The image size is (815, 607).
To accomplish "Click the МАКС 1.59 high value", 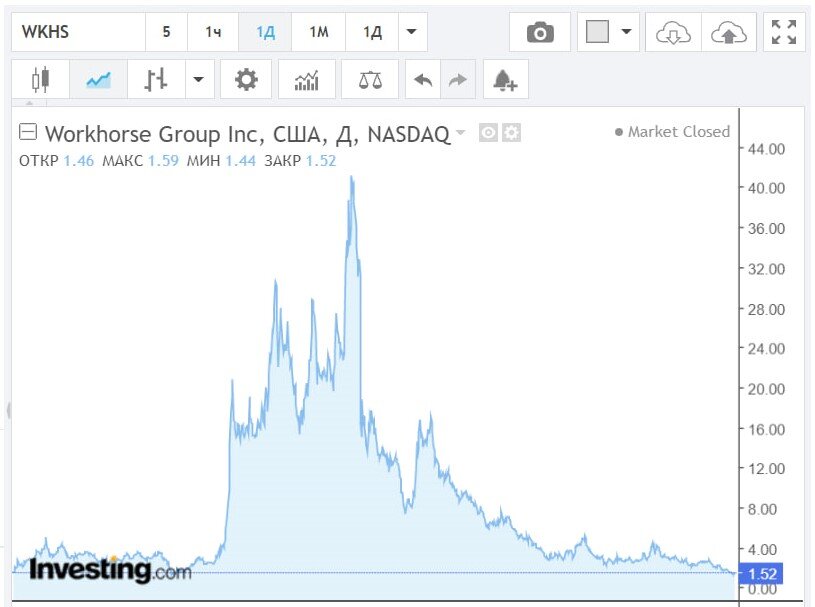I will click(140, 161).
